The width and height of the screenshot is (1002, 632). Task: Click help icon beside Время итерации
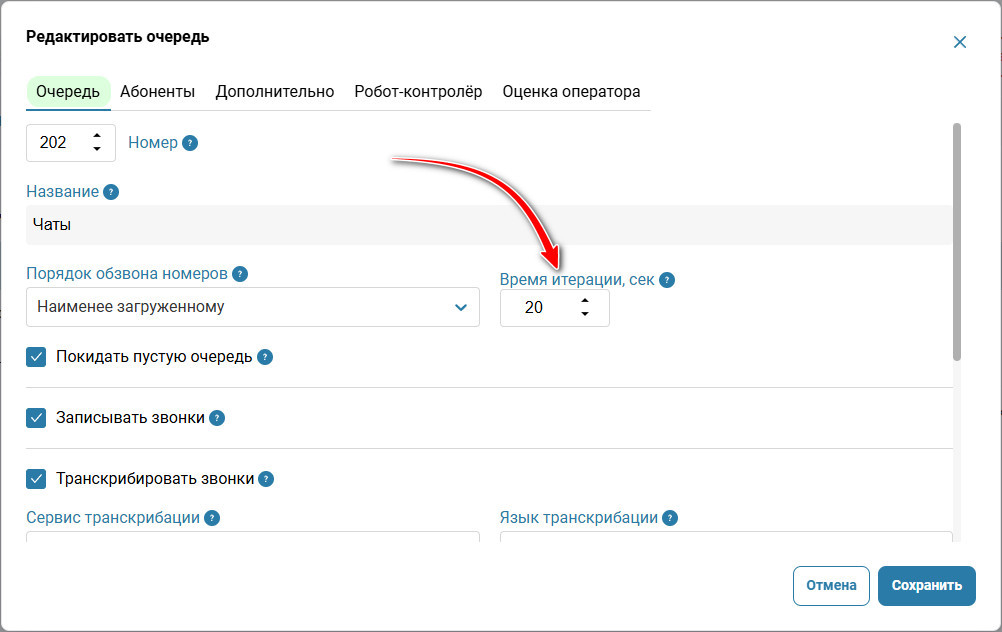coord(667,280)
